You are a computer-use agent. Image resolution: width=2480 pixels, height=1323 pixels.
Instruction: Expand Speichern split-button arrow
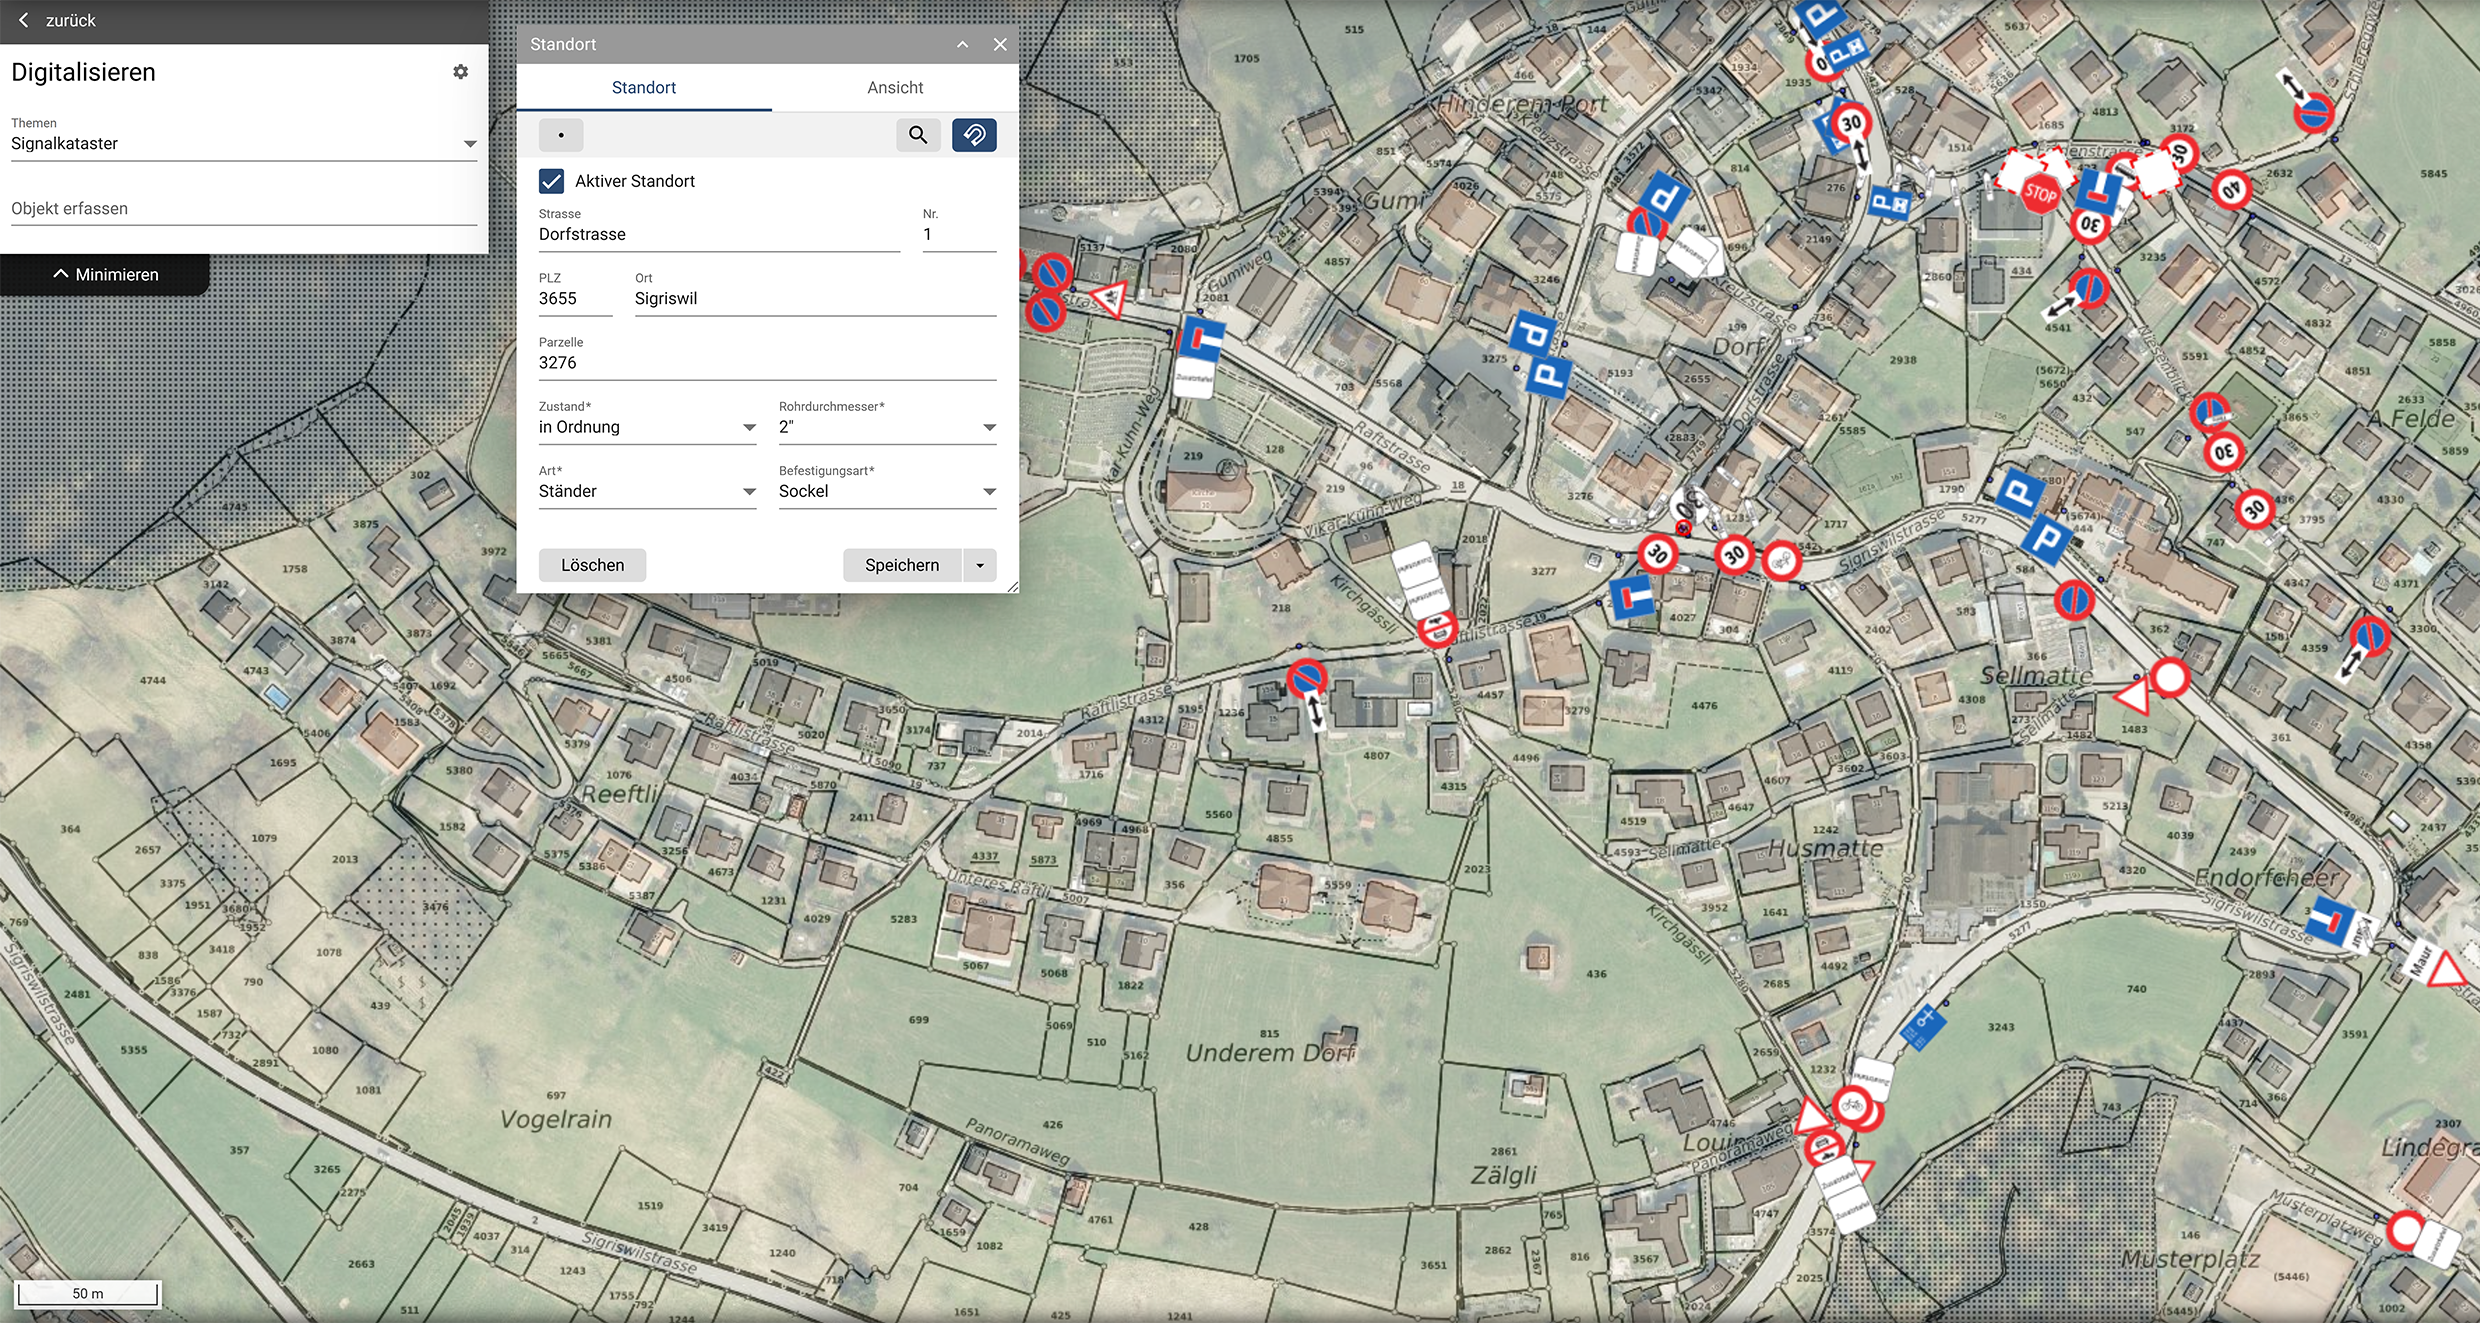980,566
